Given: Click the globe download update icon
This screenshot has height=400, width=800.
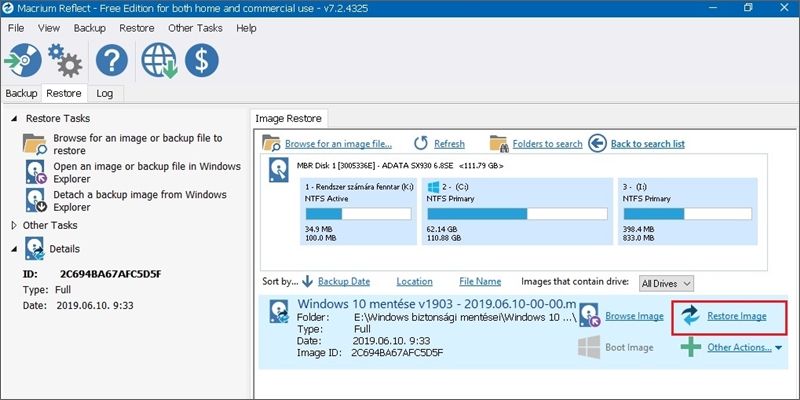Looking at the screenshot, I should pyautogui.click(x=159, y=61).
